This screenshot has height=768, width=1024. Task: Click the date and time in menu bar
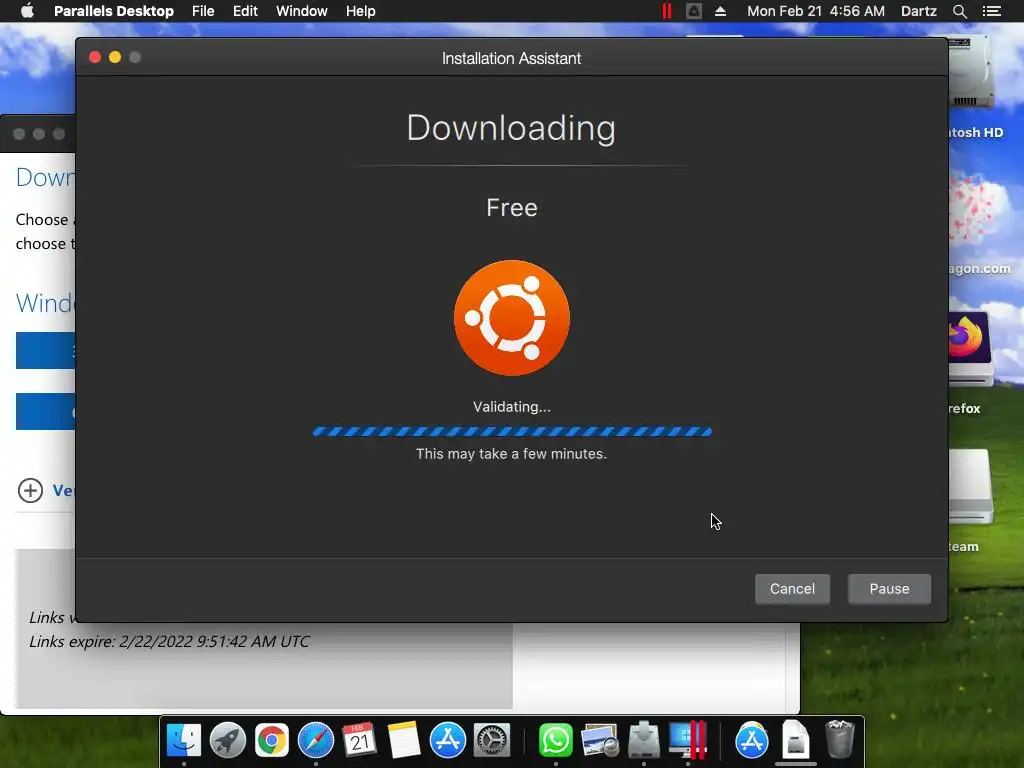[x=816, y=11]
